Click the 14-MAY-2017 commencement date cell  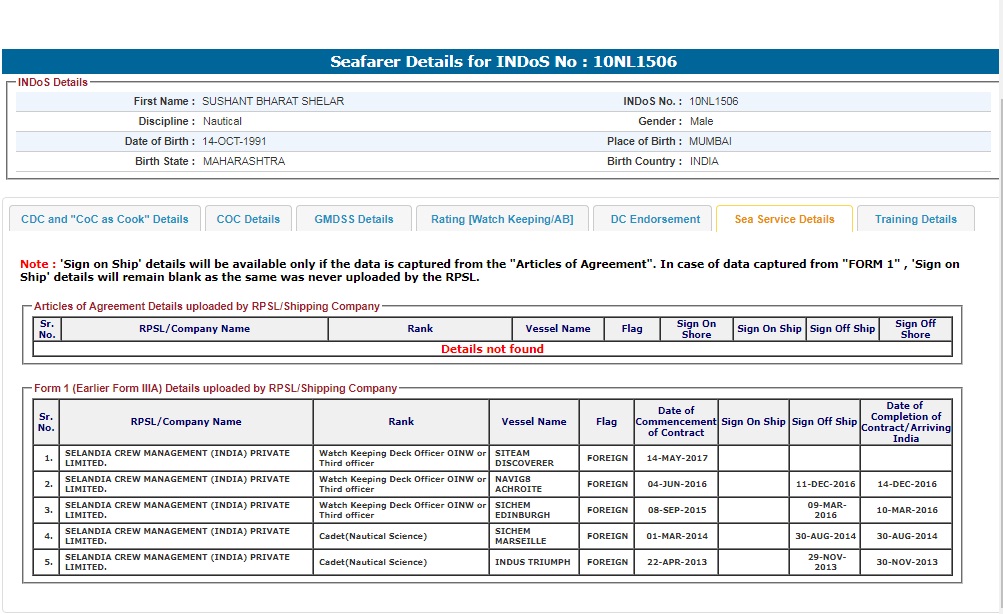pyautogui.click(x=676, y=458)
